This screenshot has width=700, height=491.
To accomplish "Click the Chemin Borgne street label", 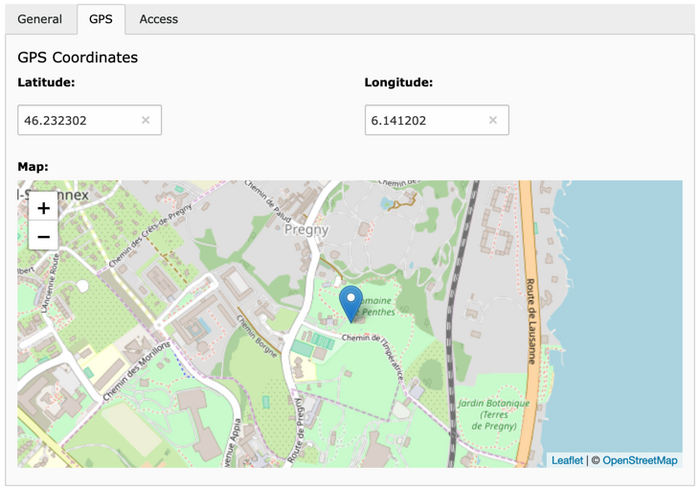I will [x=257, y=337].
